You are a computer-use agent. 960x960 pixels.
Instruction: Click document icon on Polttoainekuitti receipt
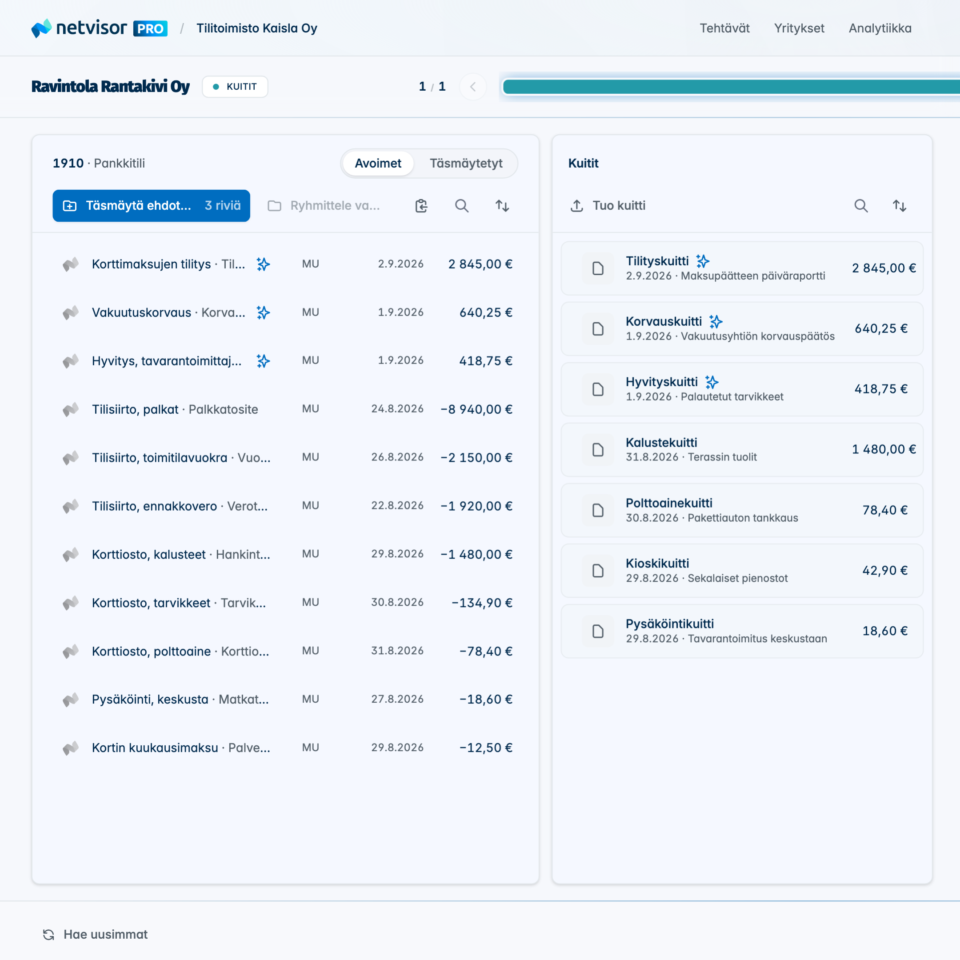point(598,510)
